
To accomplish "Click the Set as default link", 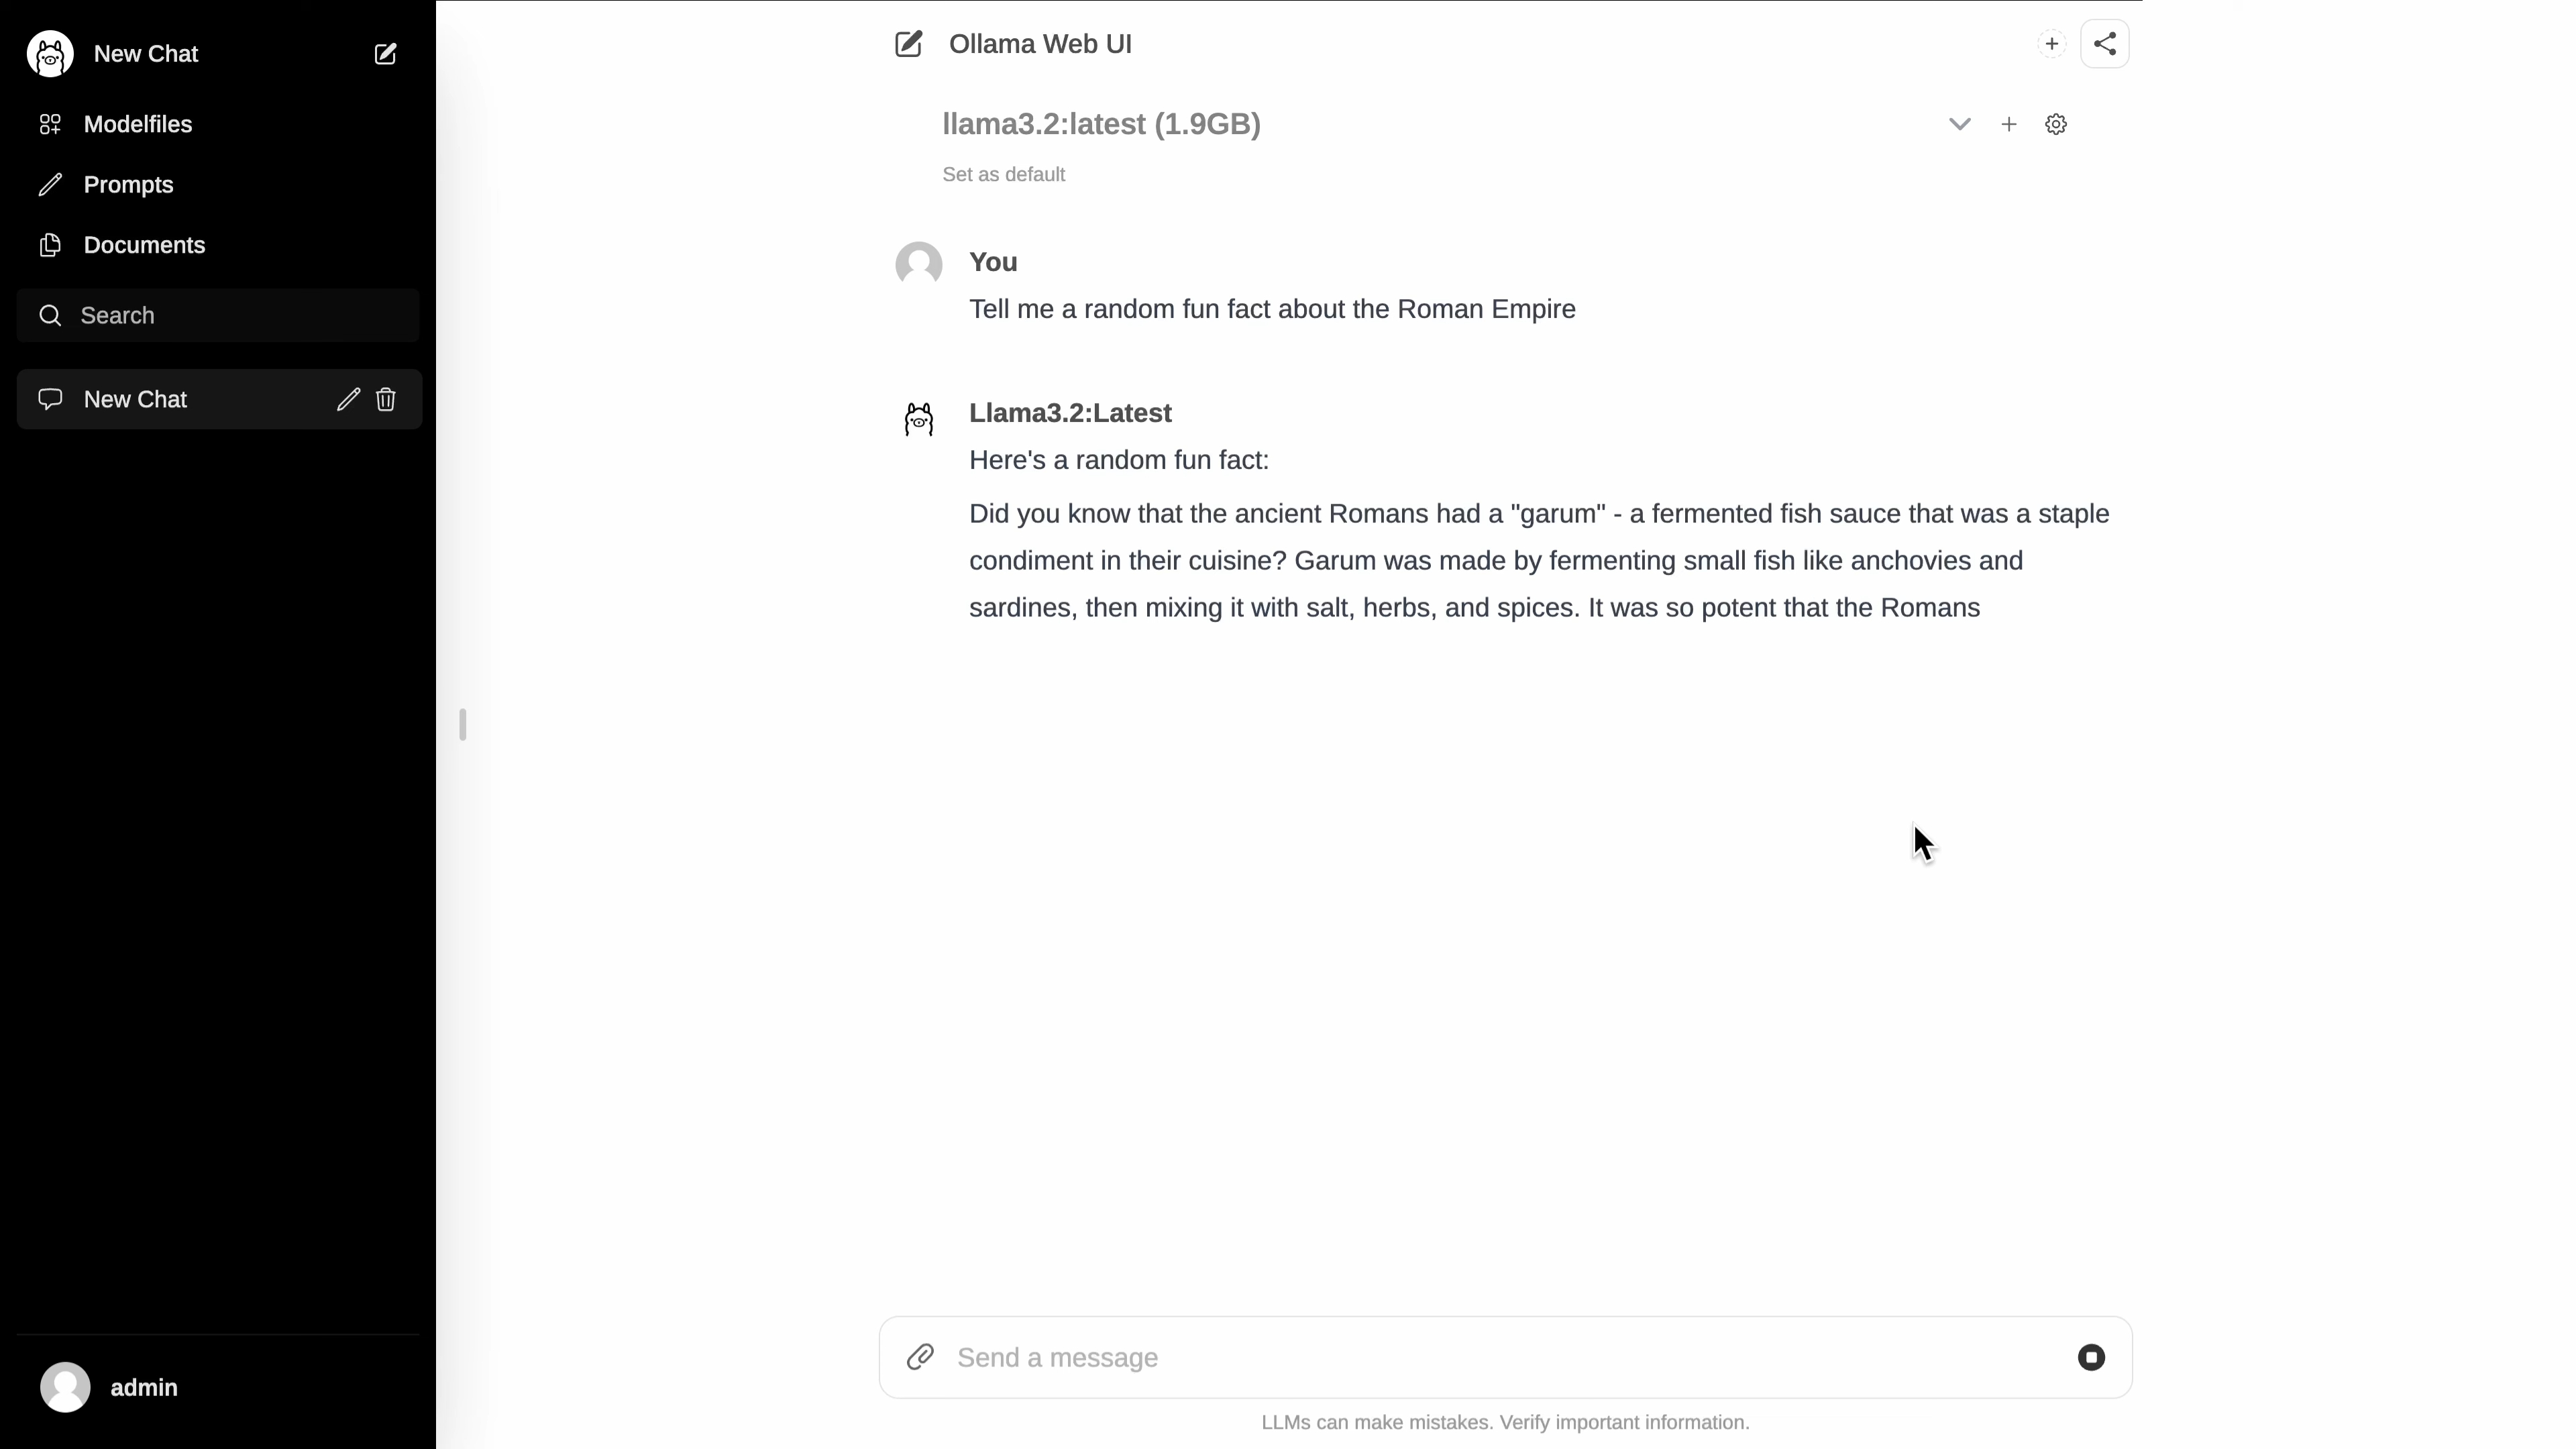I will click(x=1003, y=175).
